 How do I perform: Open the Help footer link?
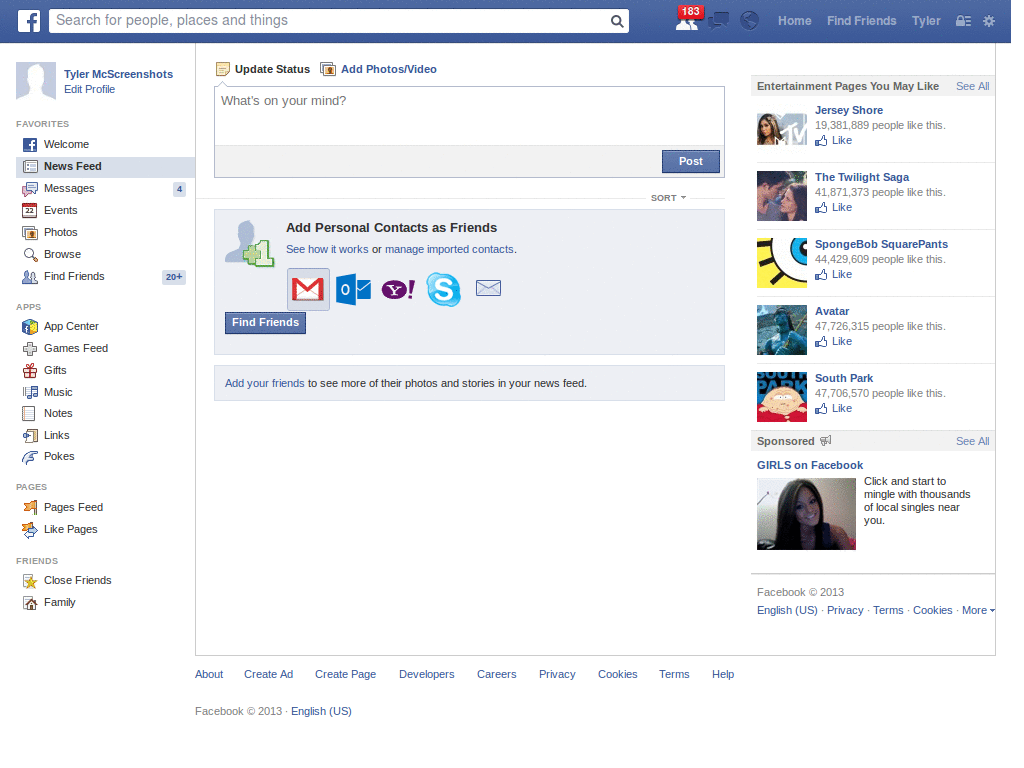pos(723,674)
